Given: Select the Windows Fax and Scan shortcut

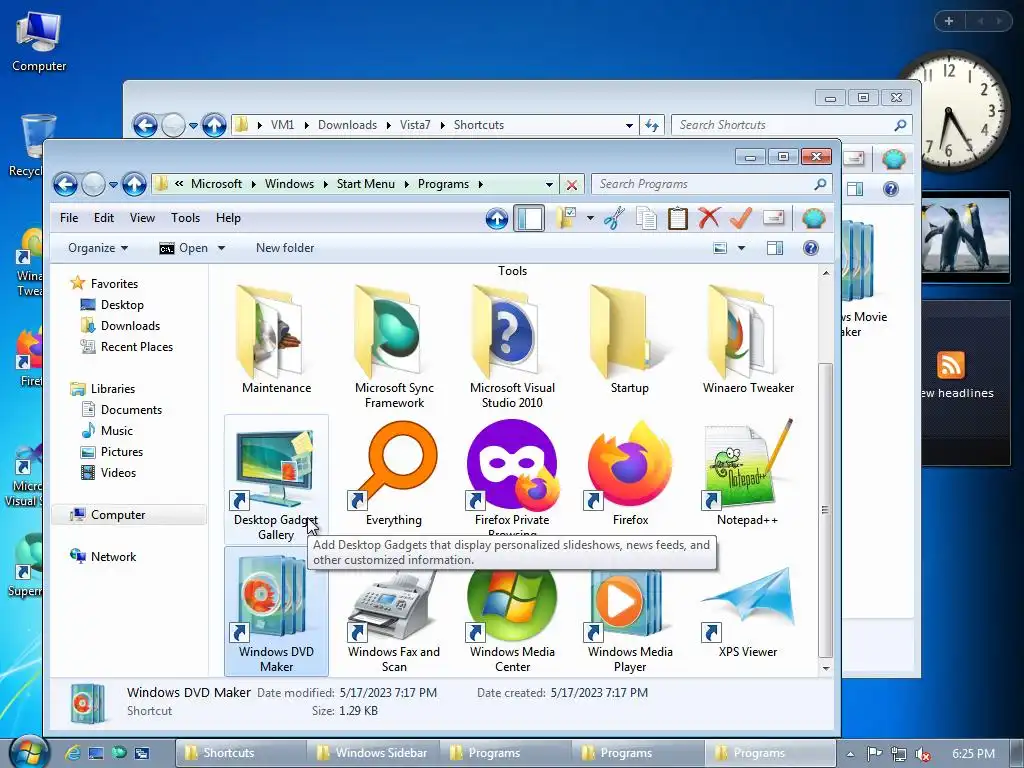Looking at the screenshot, I should click(x=394, y=620).
